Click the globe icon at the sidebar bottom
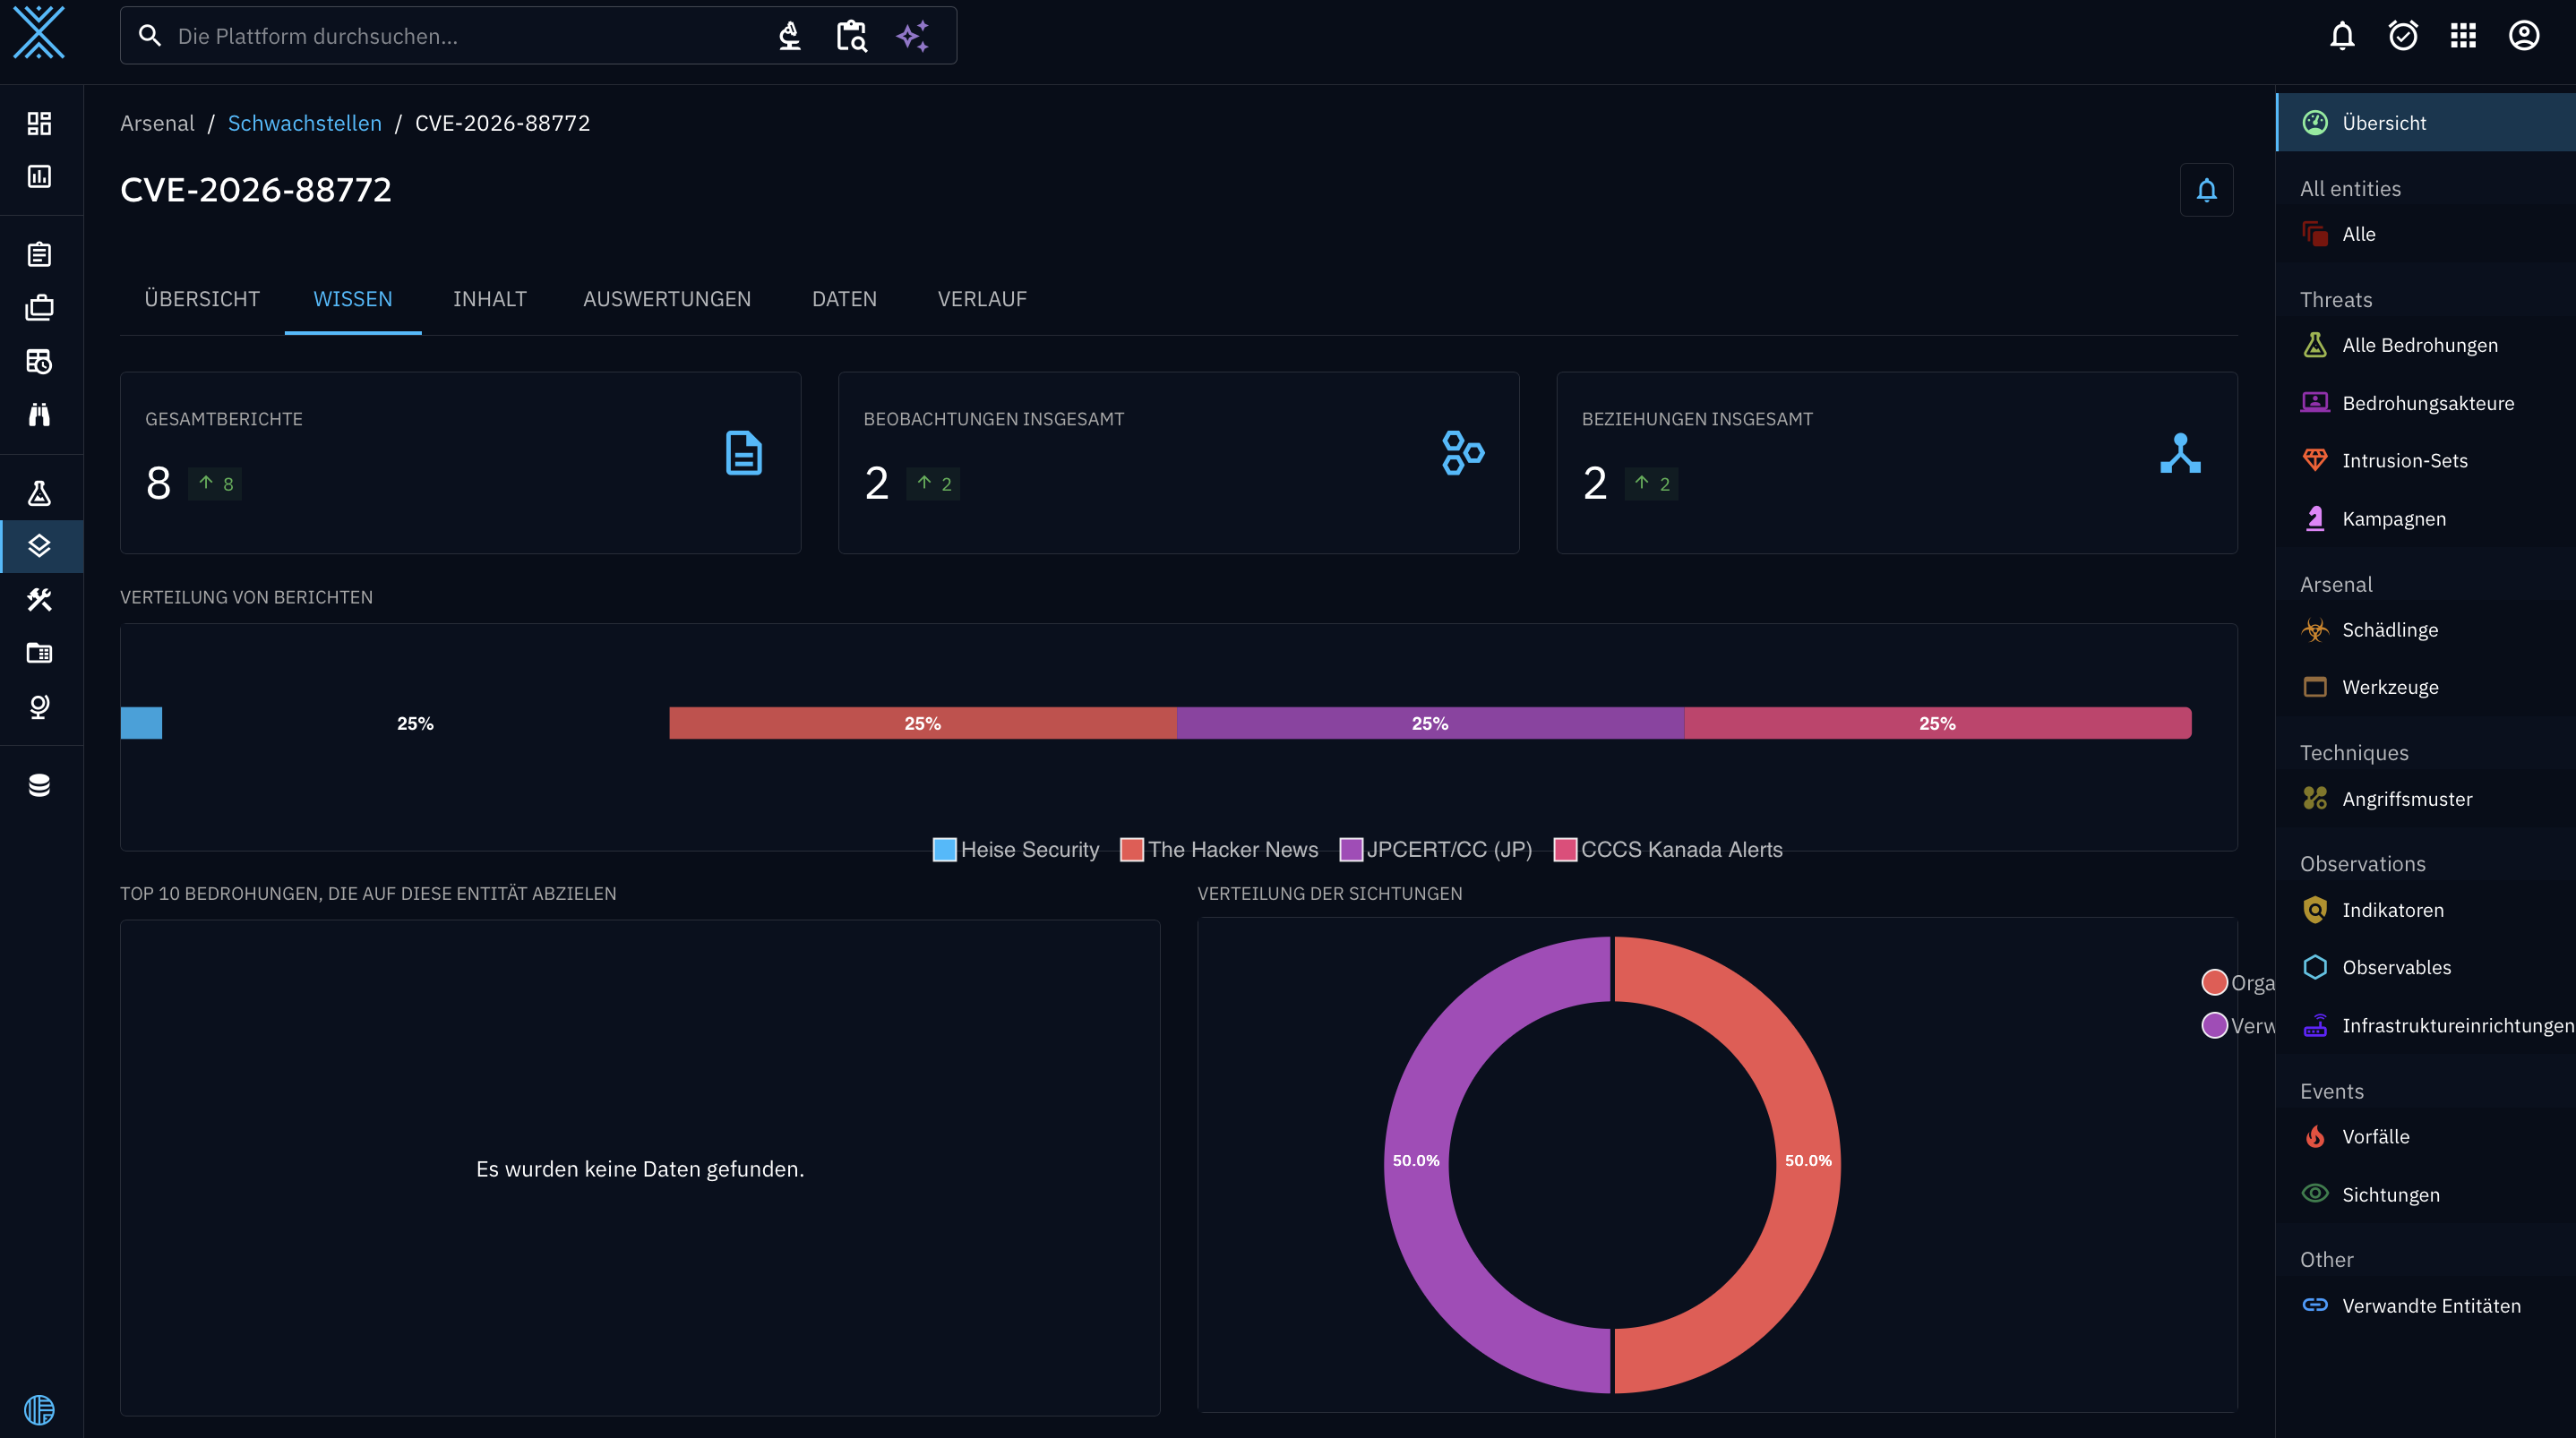The image size is (2576, 1438). (x=39, y=1410)
